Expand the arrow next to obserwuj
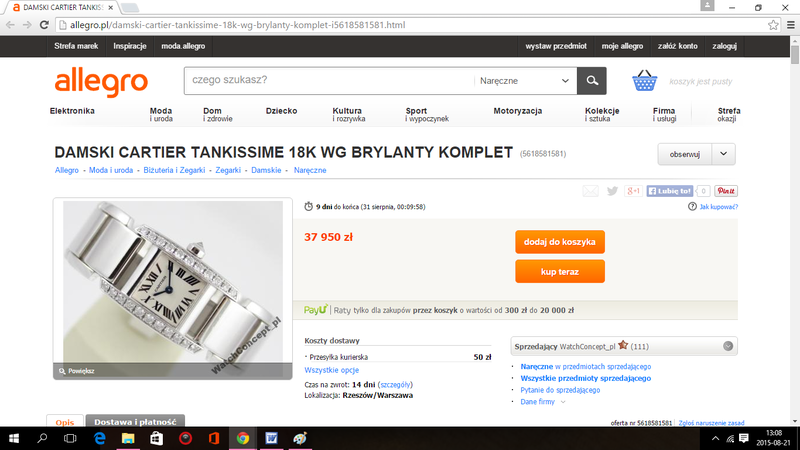This screenshot has width=800, height=450. point(723,154)
